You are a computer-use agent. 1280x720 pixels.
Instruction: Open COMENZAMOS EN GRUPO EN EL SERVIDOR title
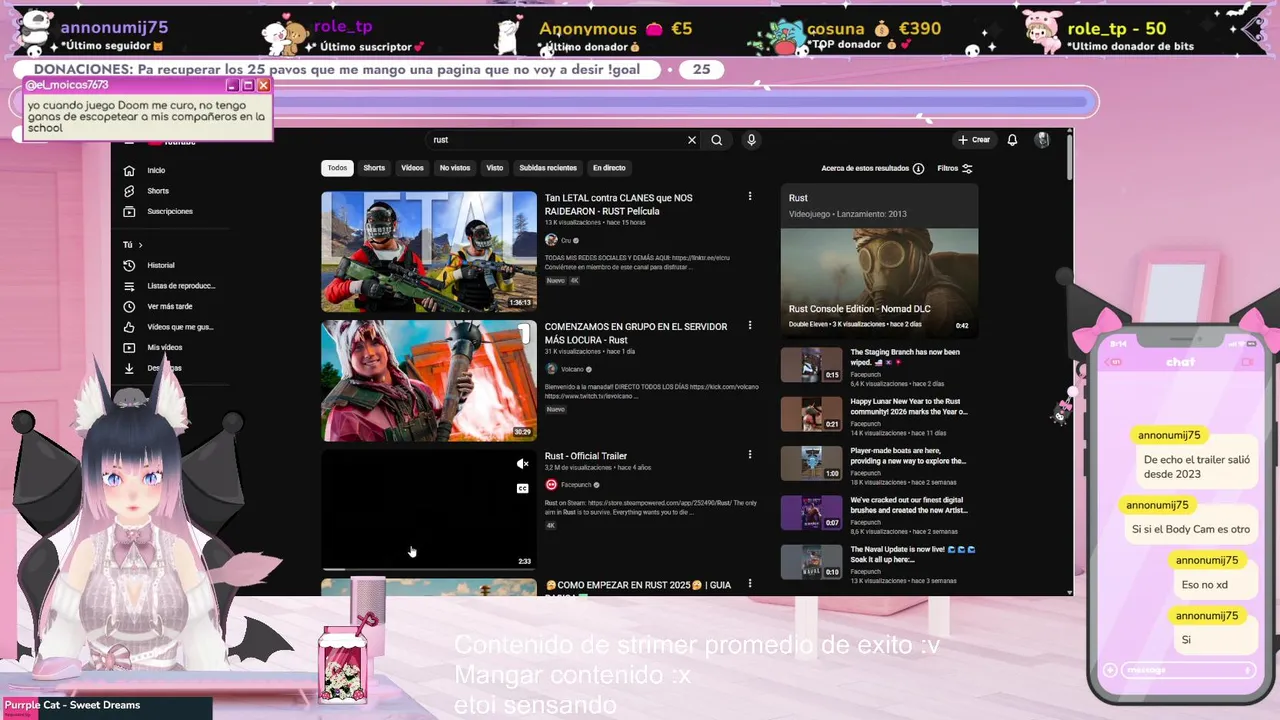pyautogui.click(x=636, y=333)
